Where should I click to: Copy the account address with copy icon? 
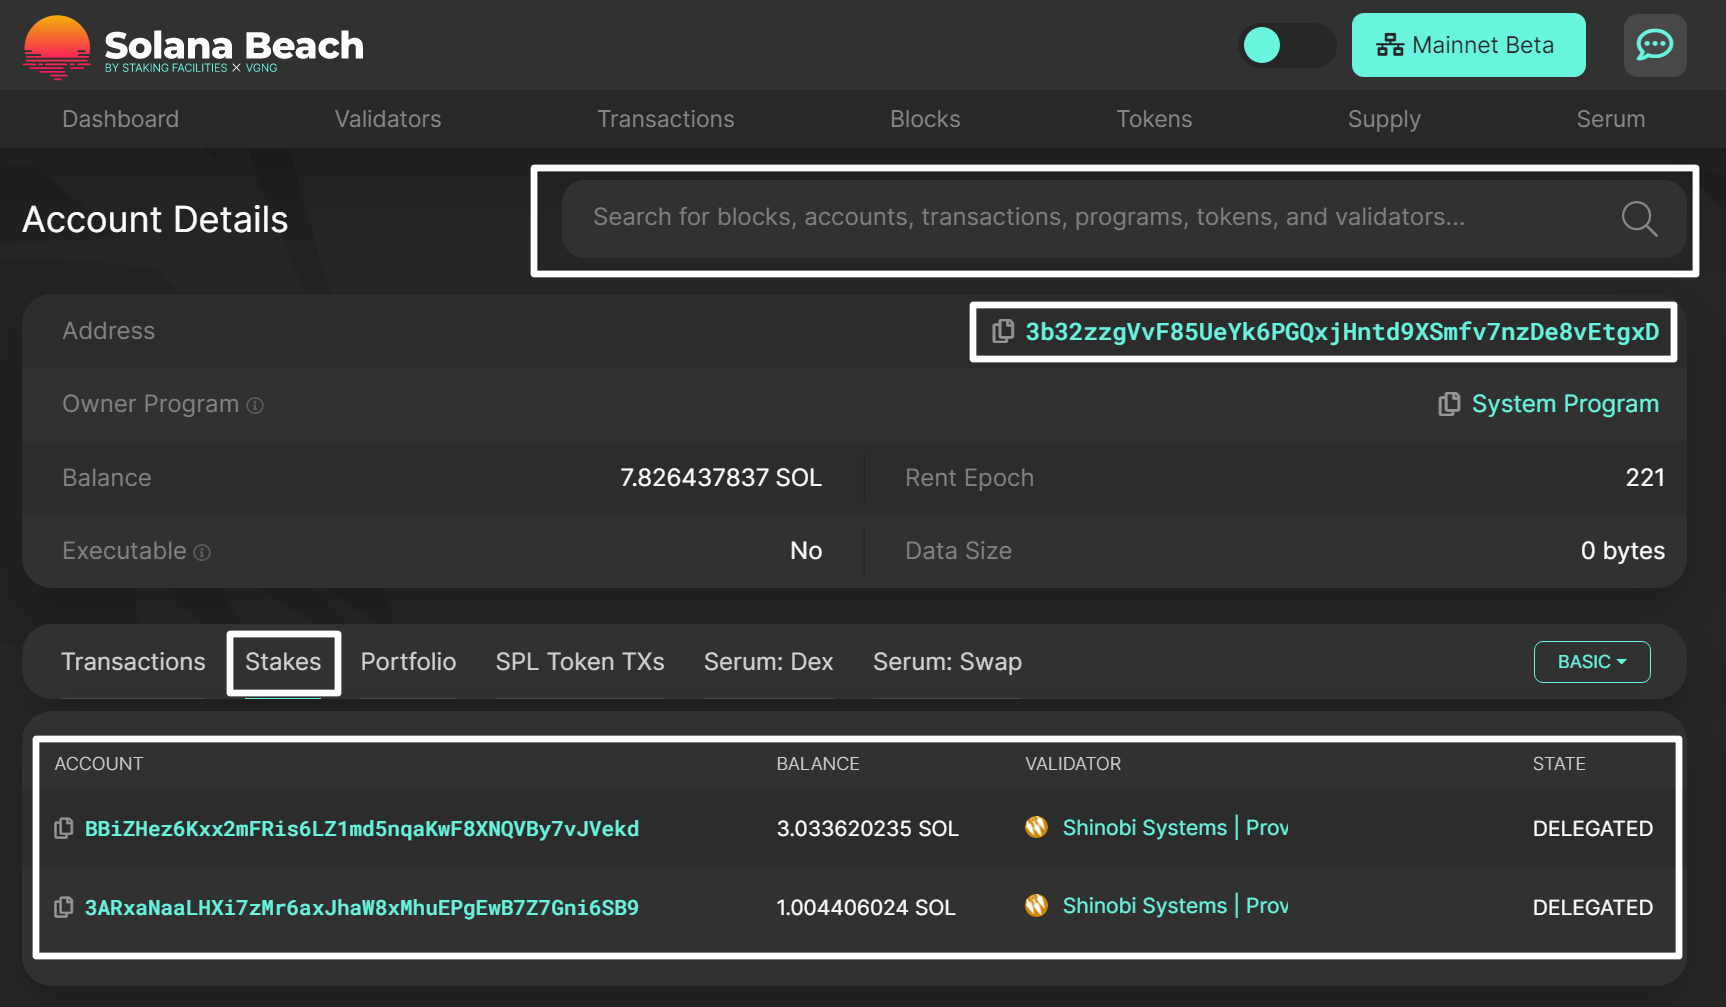pyautogui.click(x=1002, y=331)
